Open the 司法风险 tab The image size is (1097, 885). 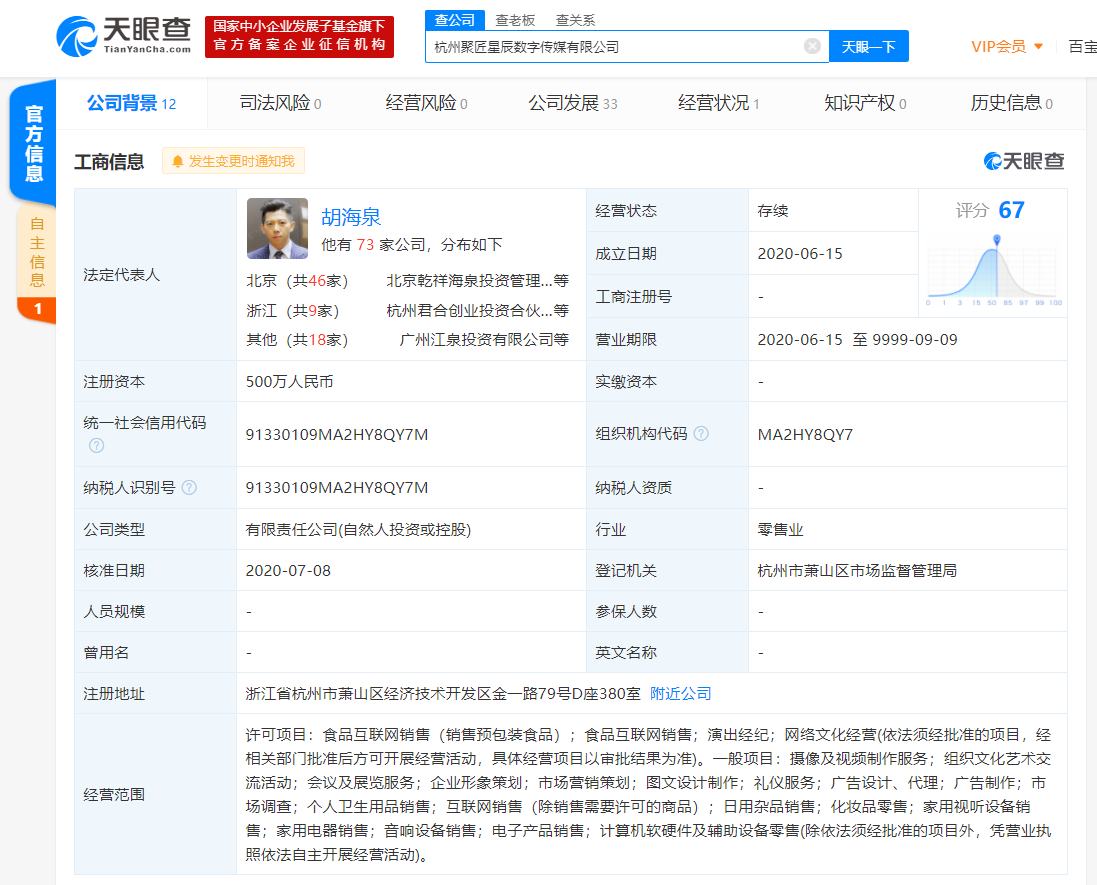(x=280, y=103)
